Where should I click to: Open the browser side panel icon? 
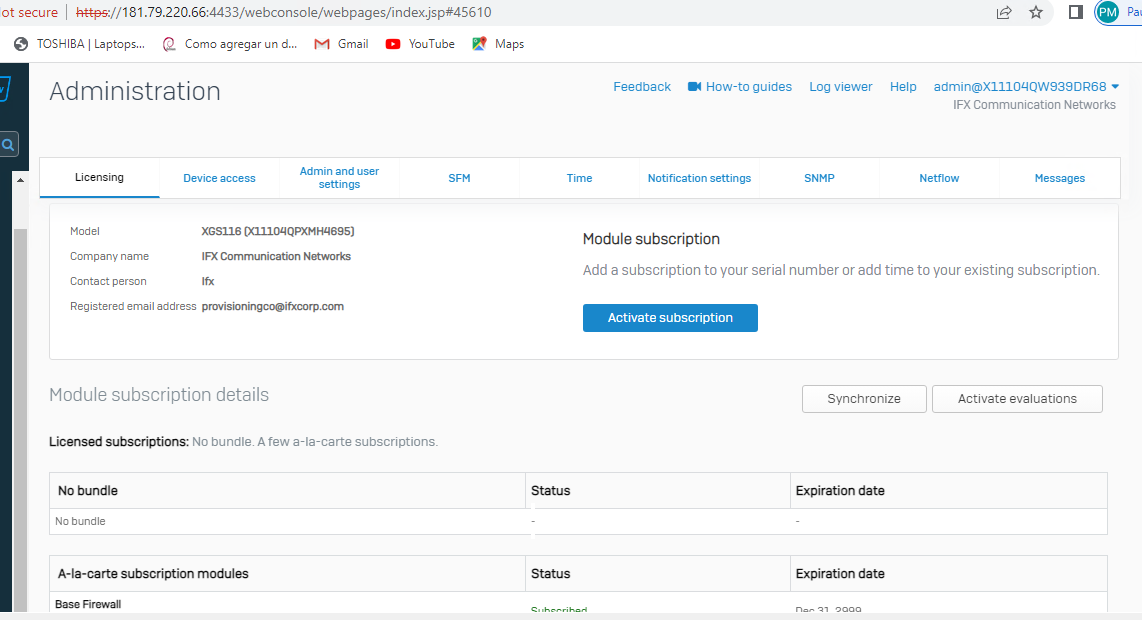[1076, 13]
